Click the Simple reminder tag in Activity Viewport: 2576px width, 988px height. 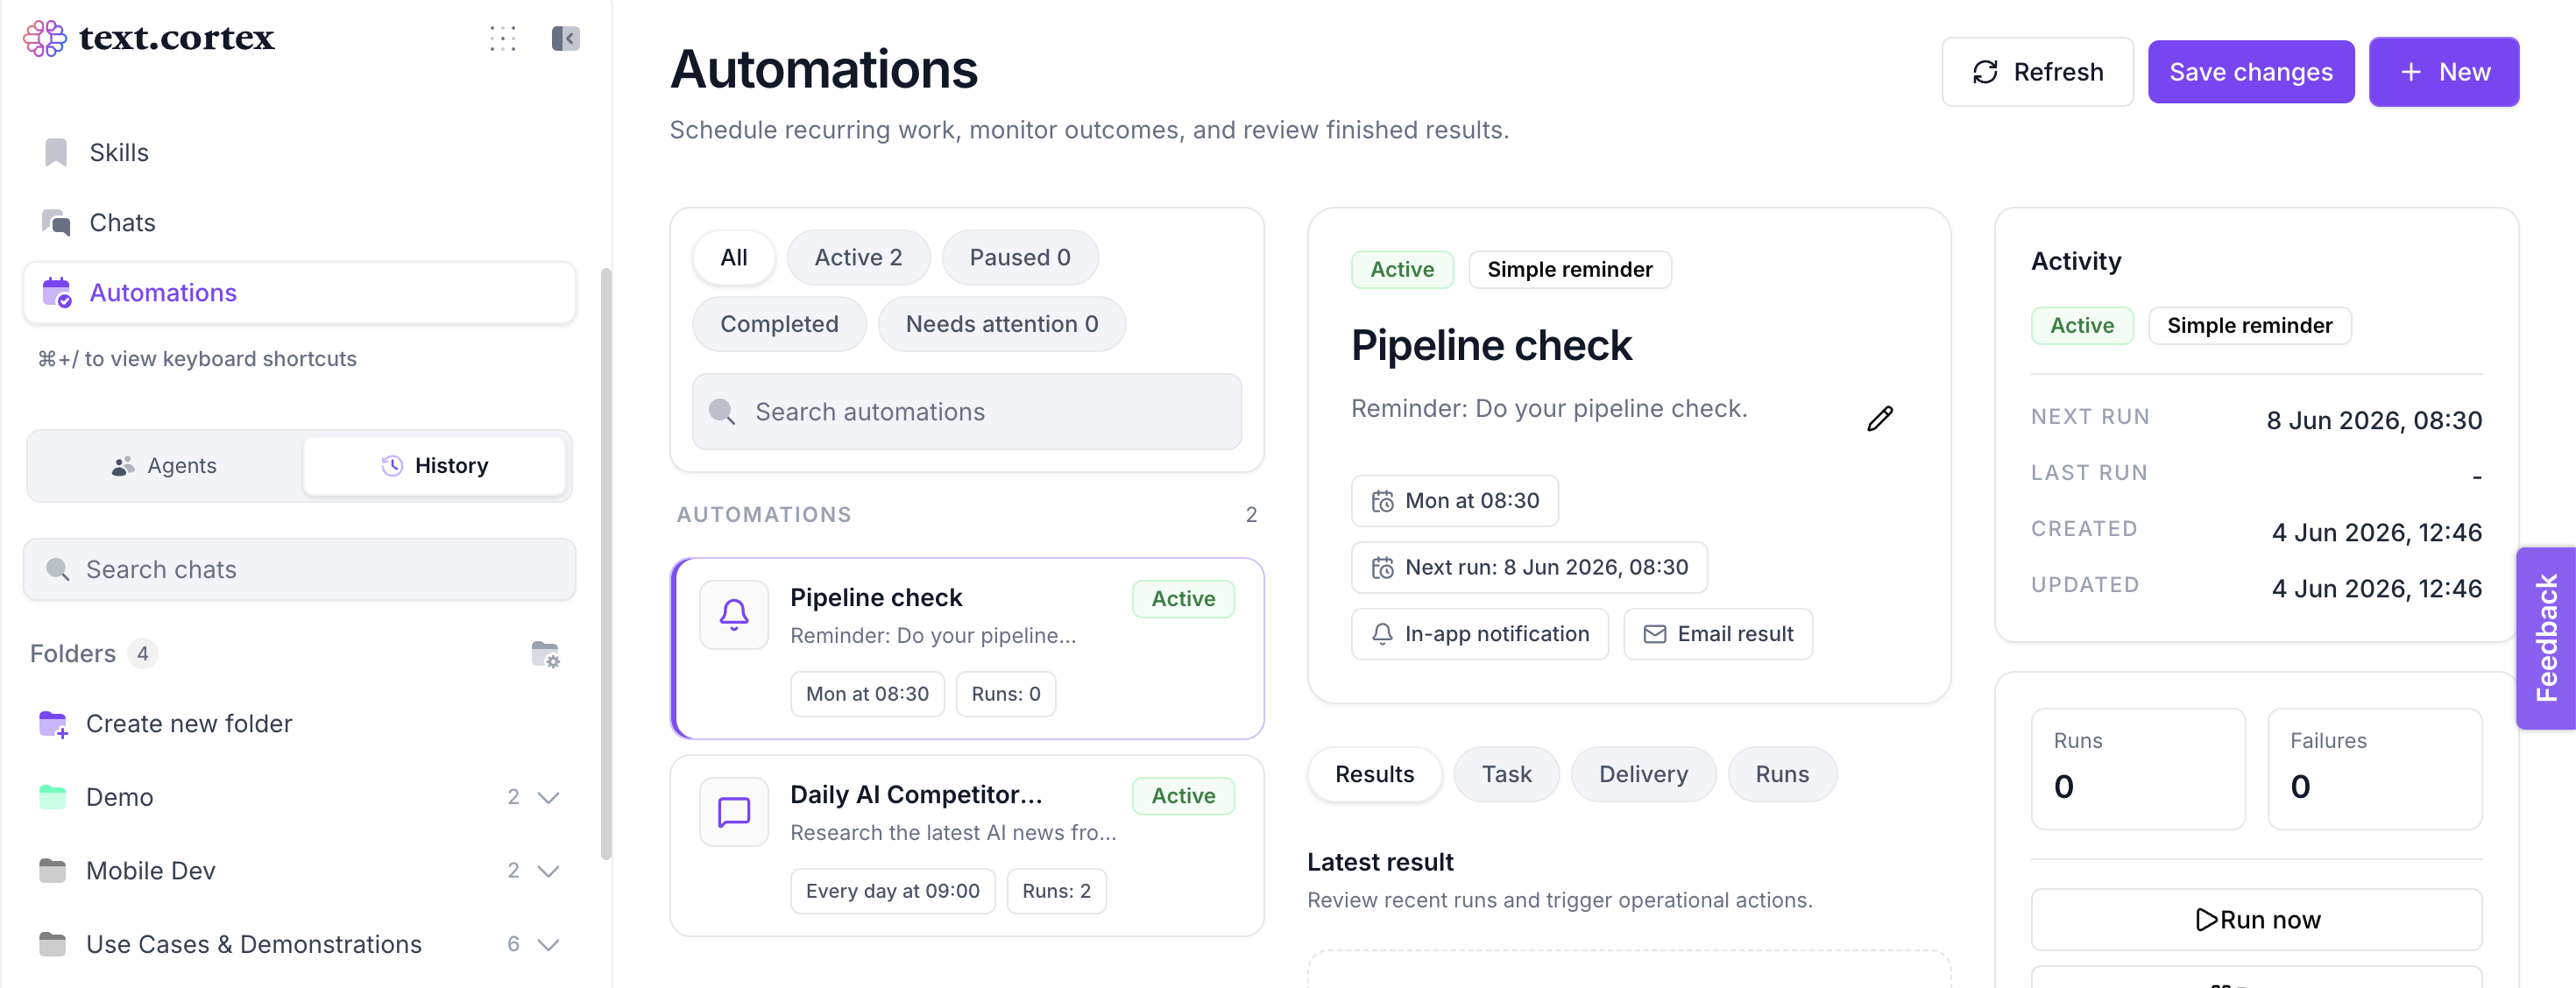[x=2249, y=325]
